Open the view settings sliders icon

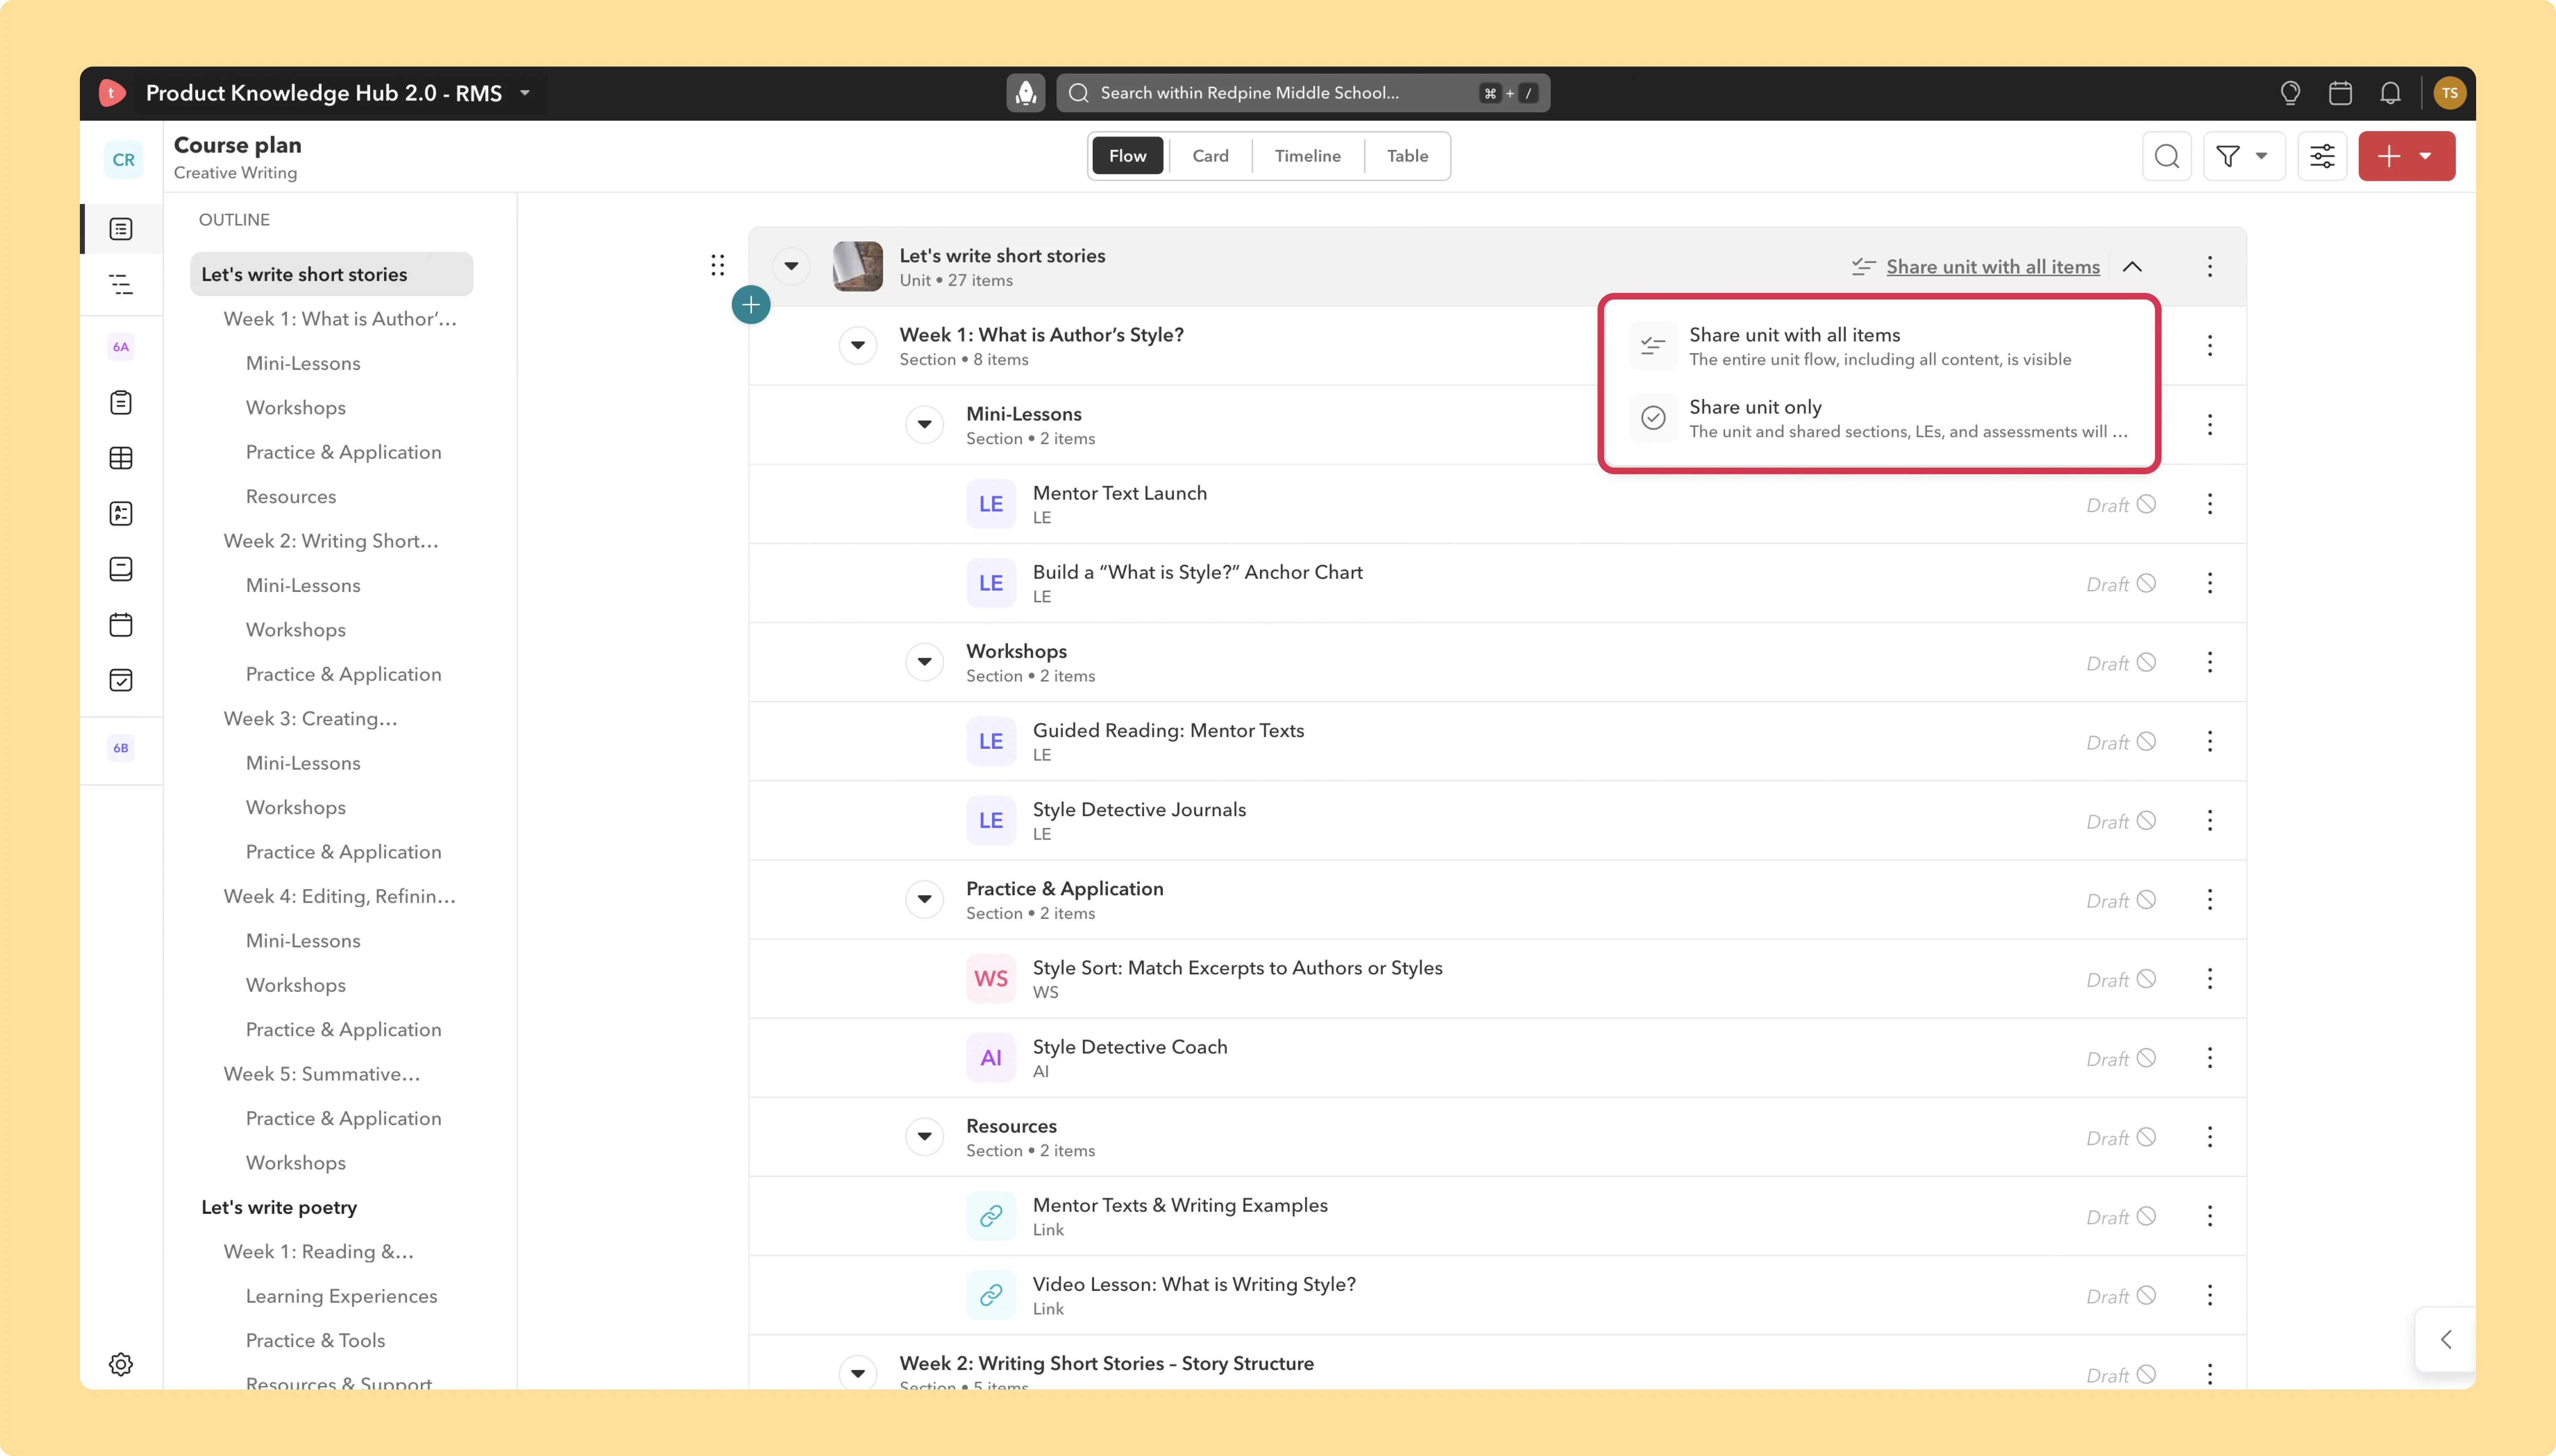coord(2322,156)
